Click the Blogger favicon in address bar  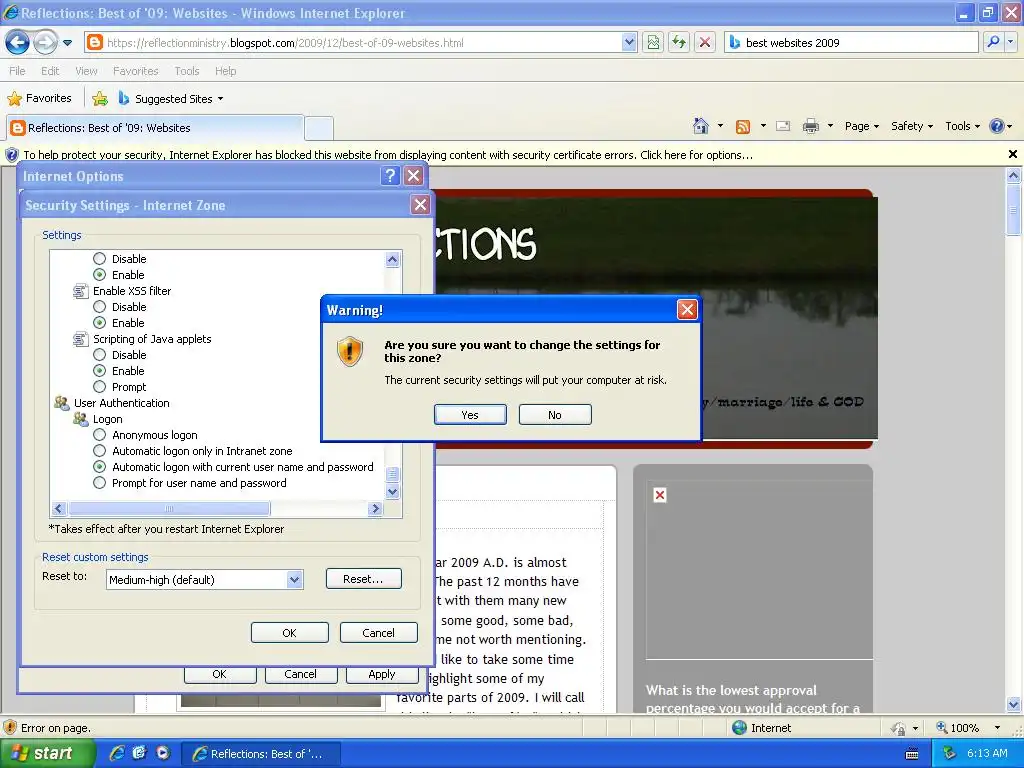point(95,42)
